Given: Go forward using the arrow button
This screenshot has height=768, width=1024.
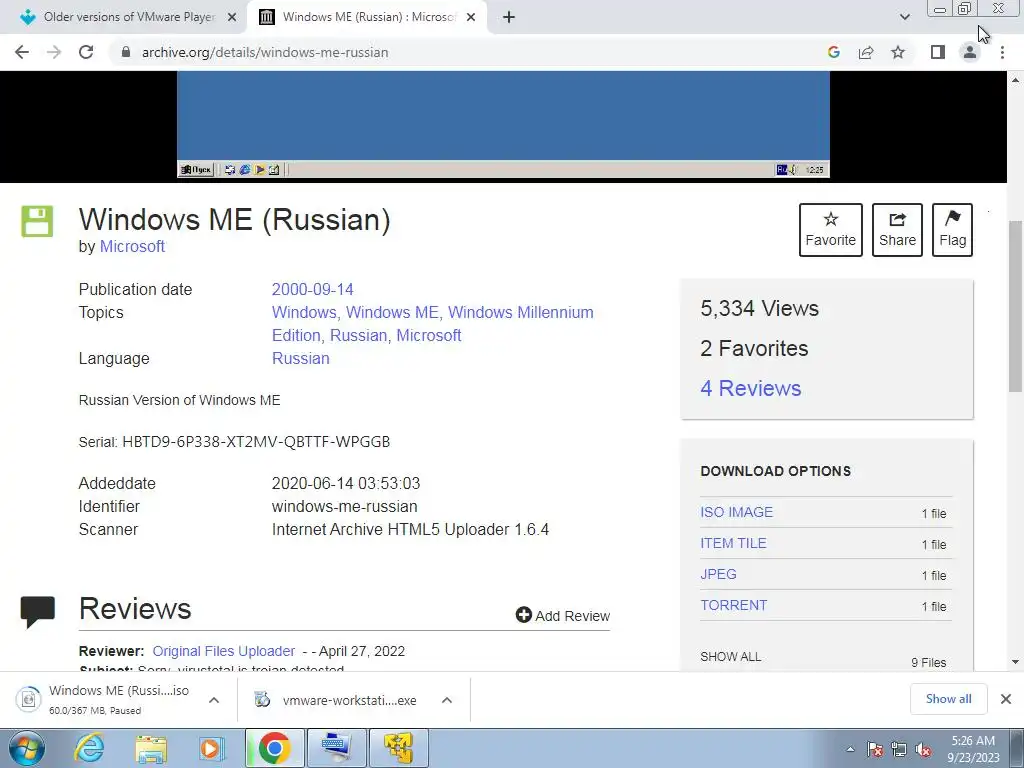Looking at the screenshot, I should pyautogui.click(x=54, y=52).
